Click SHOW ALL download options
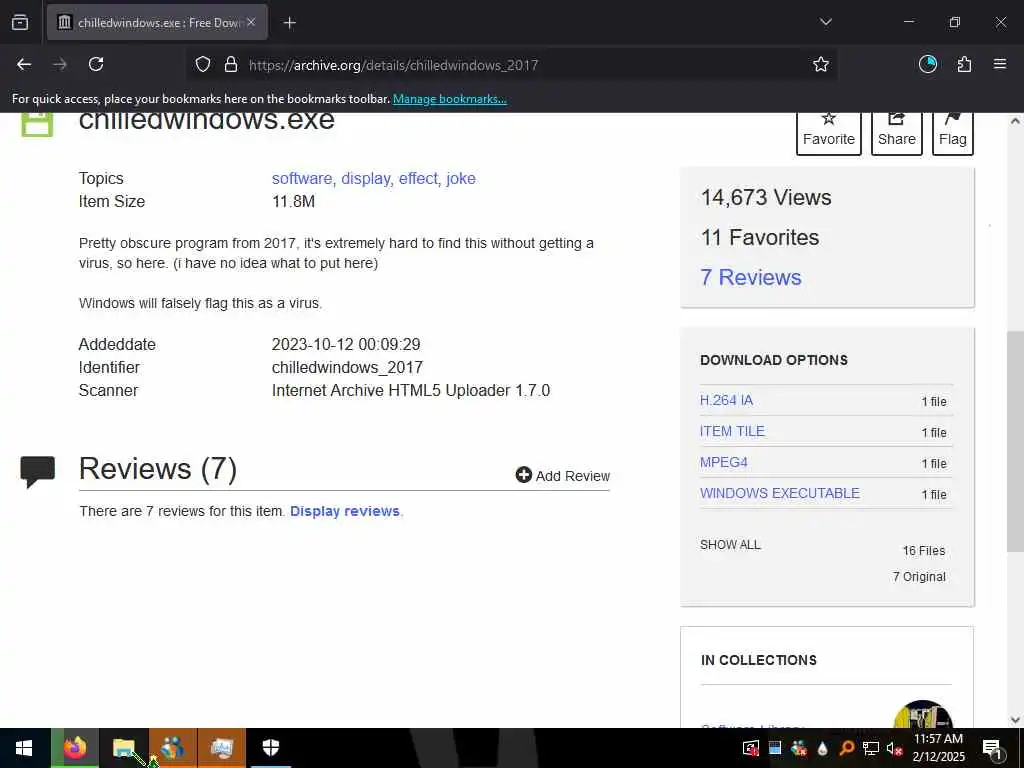Viewport: 1024px width, 768px height. click(730, 545)
